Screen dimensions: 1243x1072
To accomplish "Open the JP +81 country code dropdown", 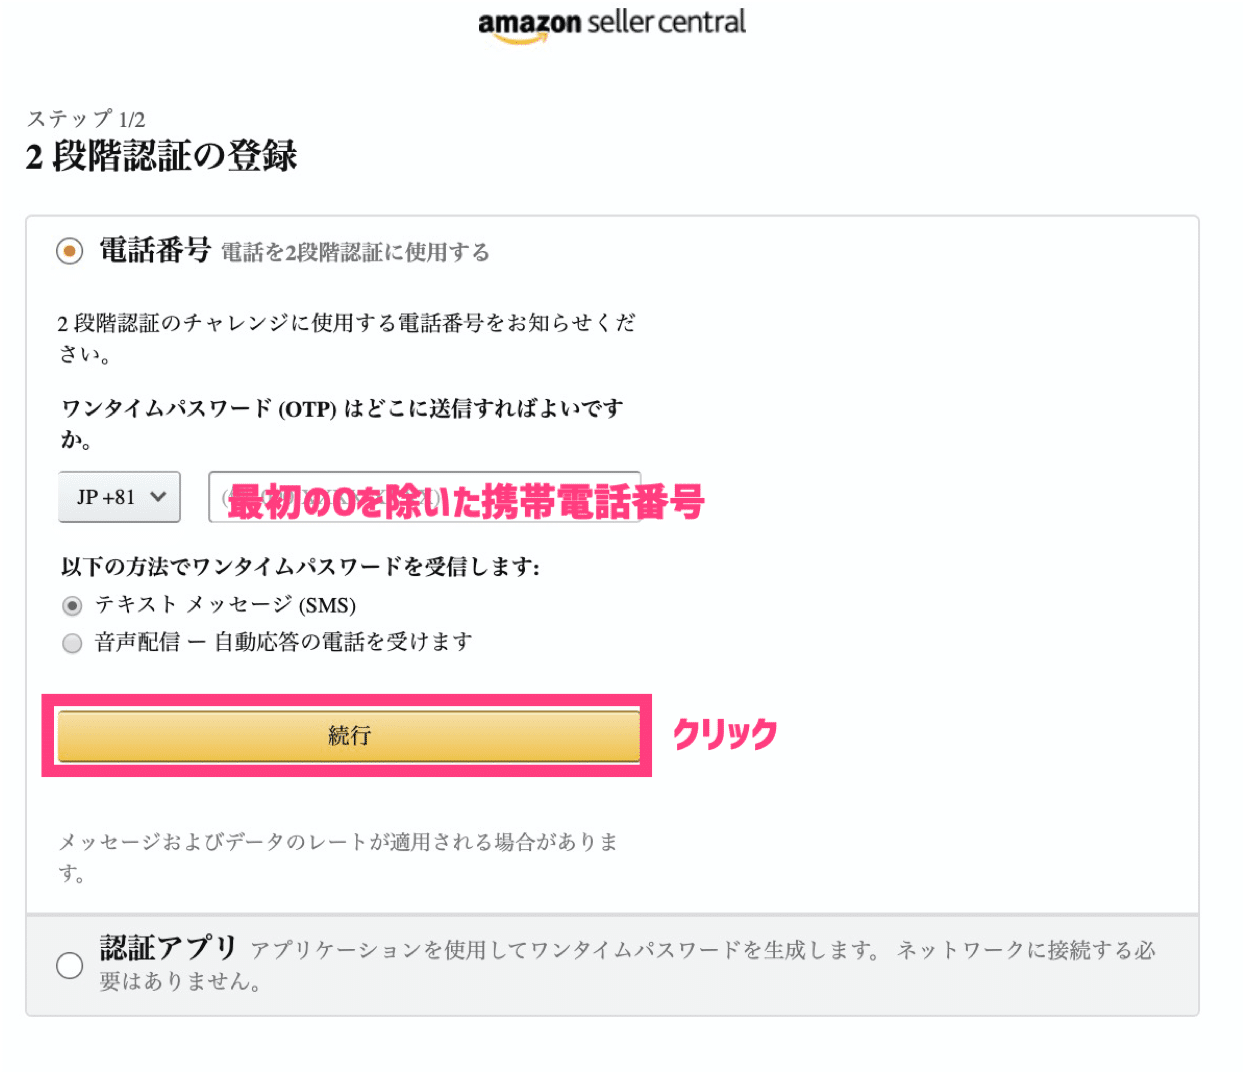I will 120,497.
